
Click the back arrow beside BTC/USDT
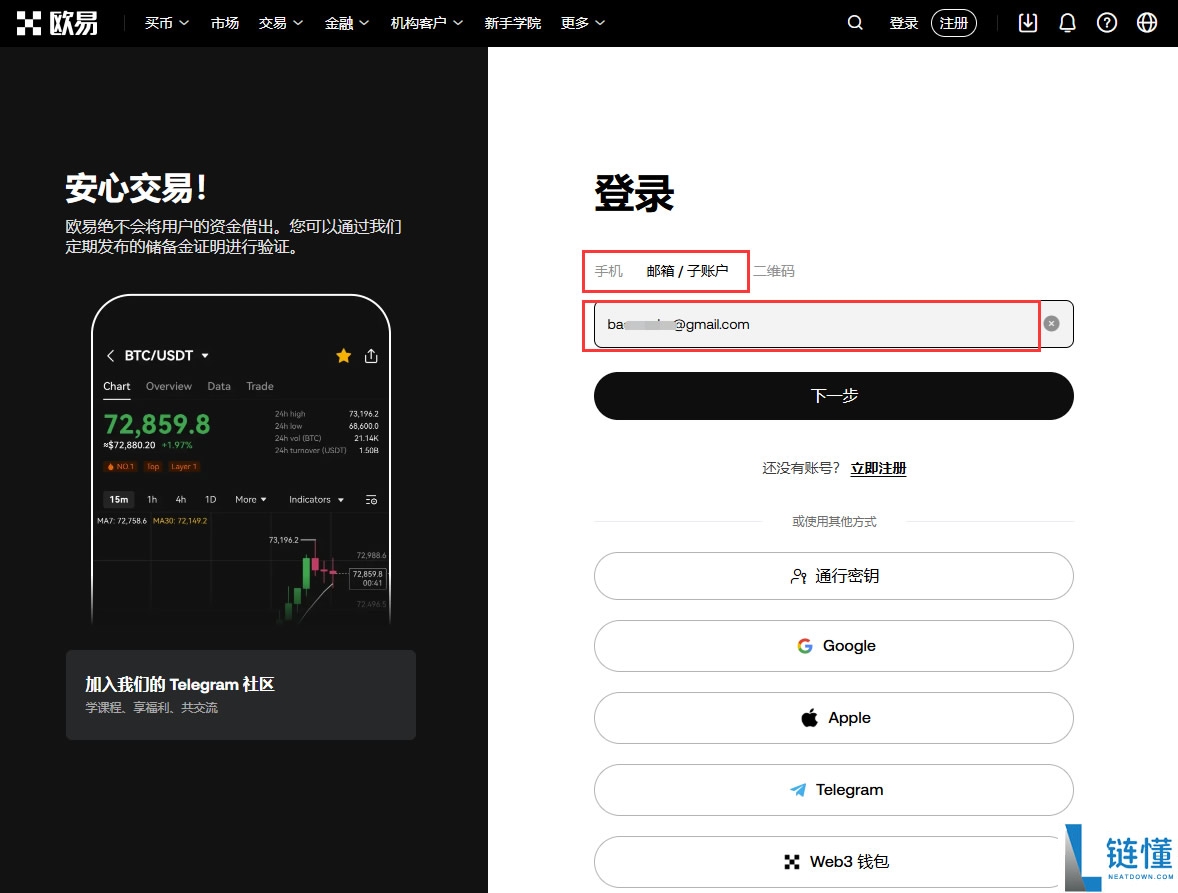tap(110, 355)
